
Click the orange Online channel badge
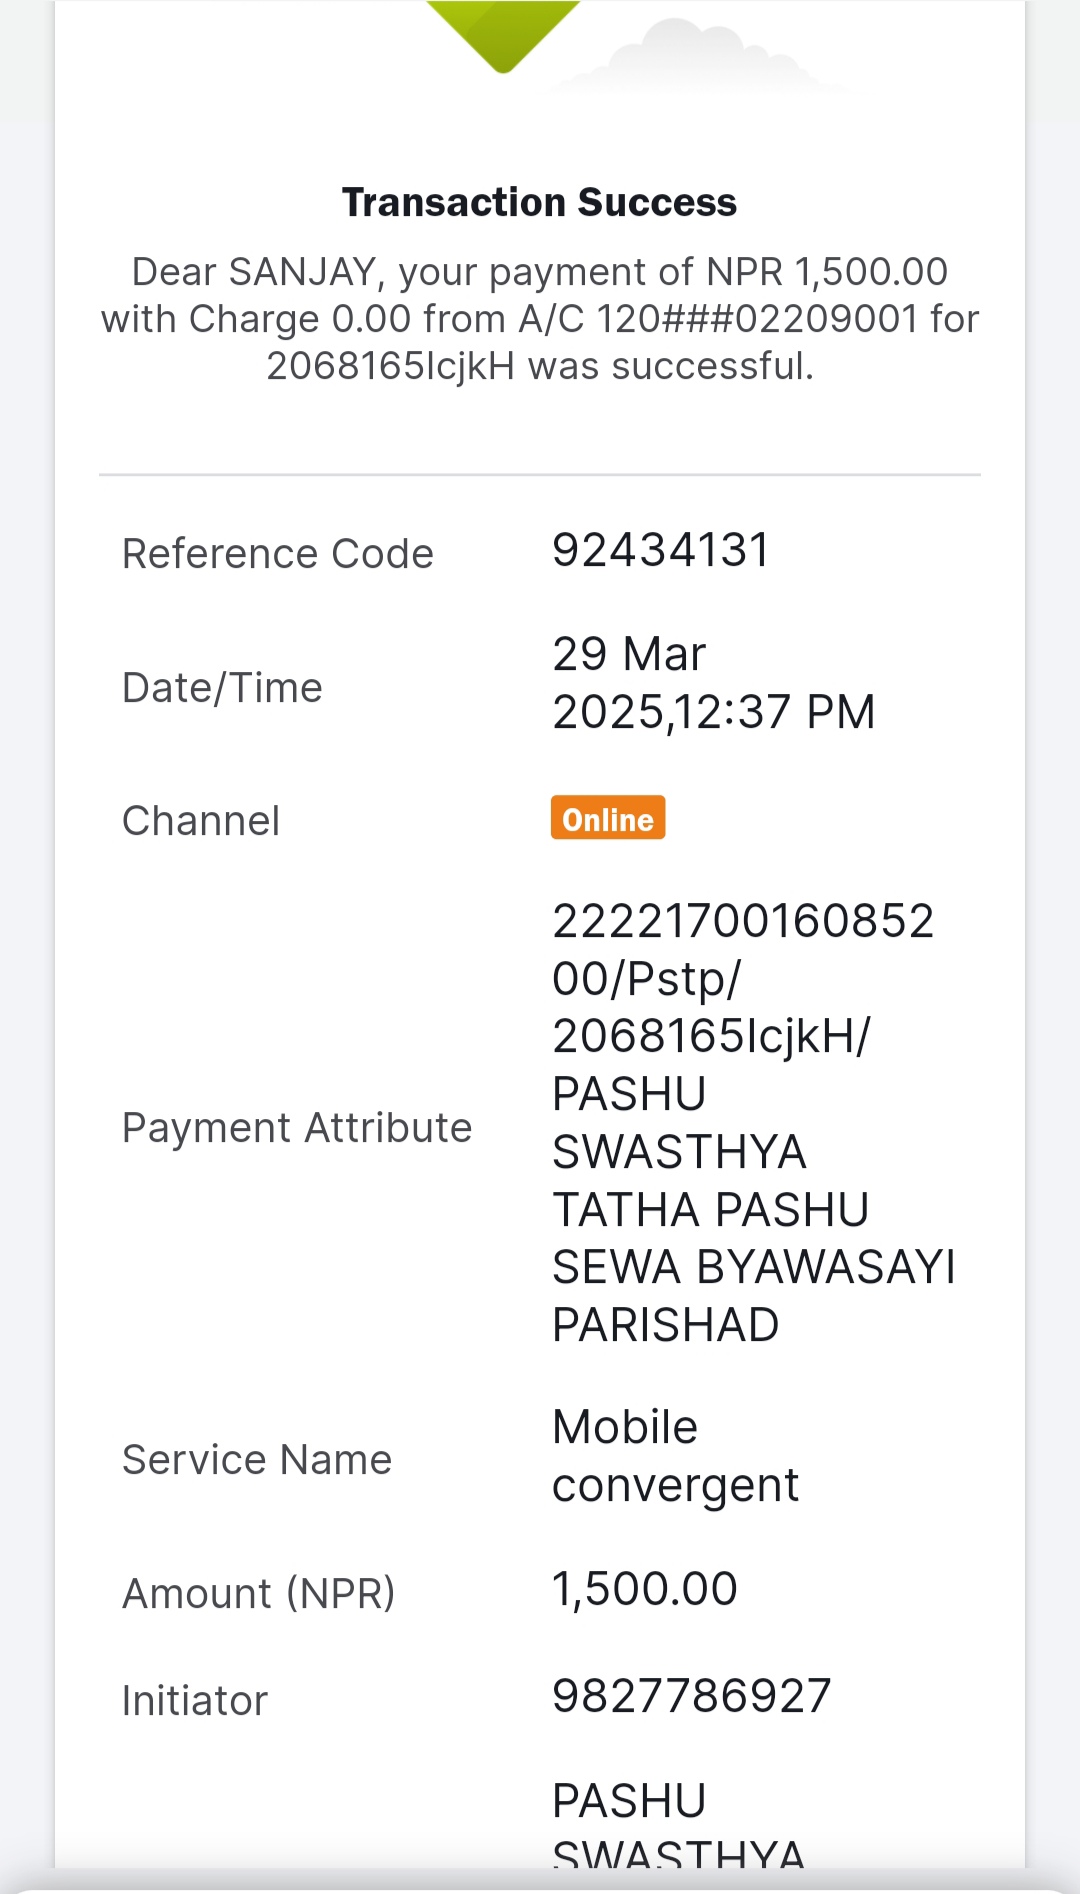608,818
